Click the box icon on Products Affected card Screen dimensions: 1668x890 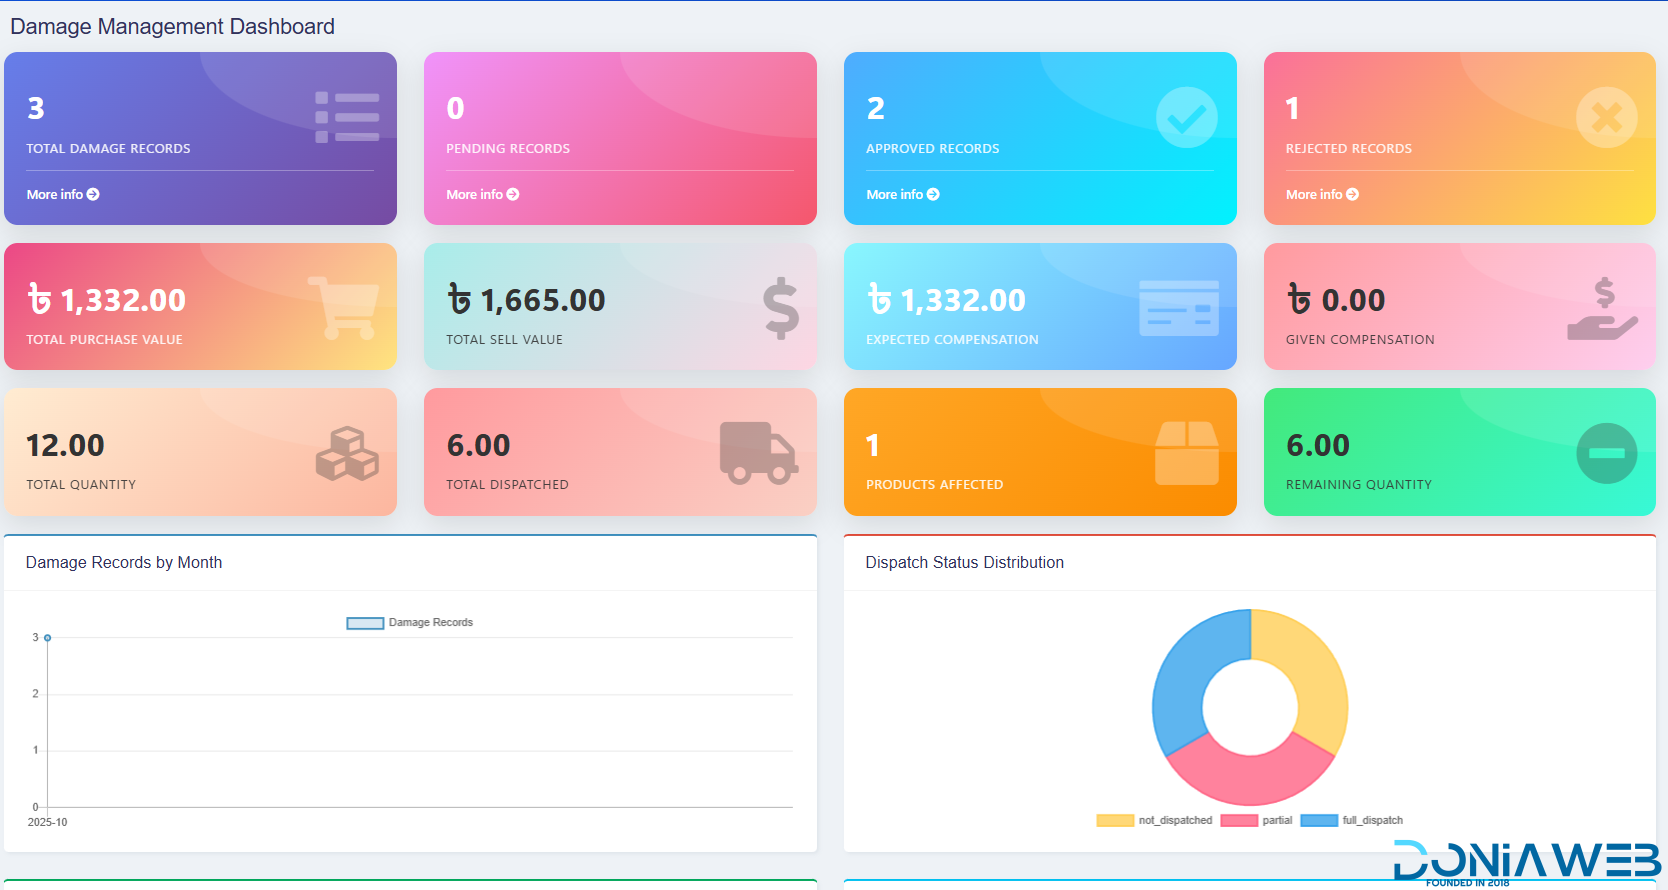(x=1186, y=453)
